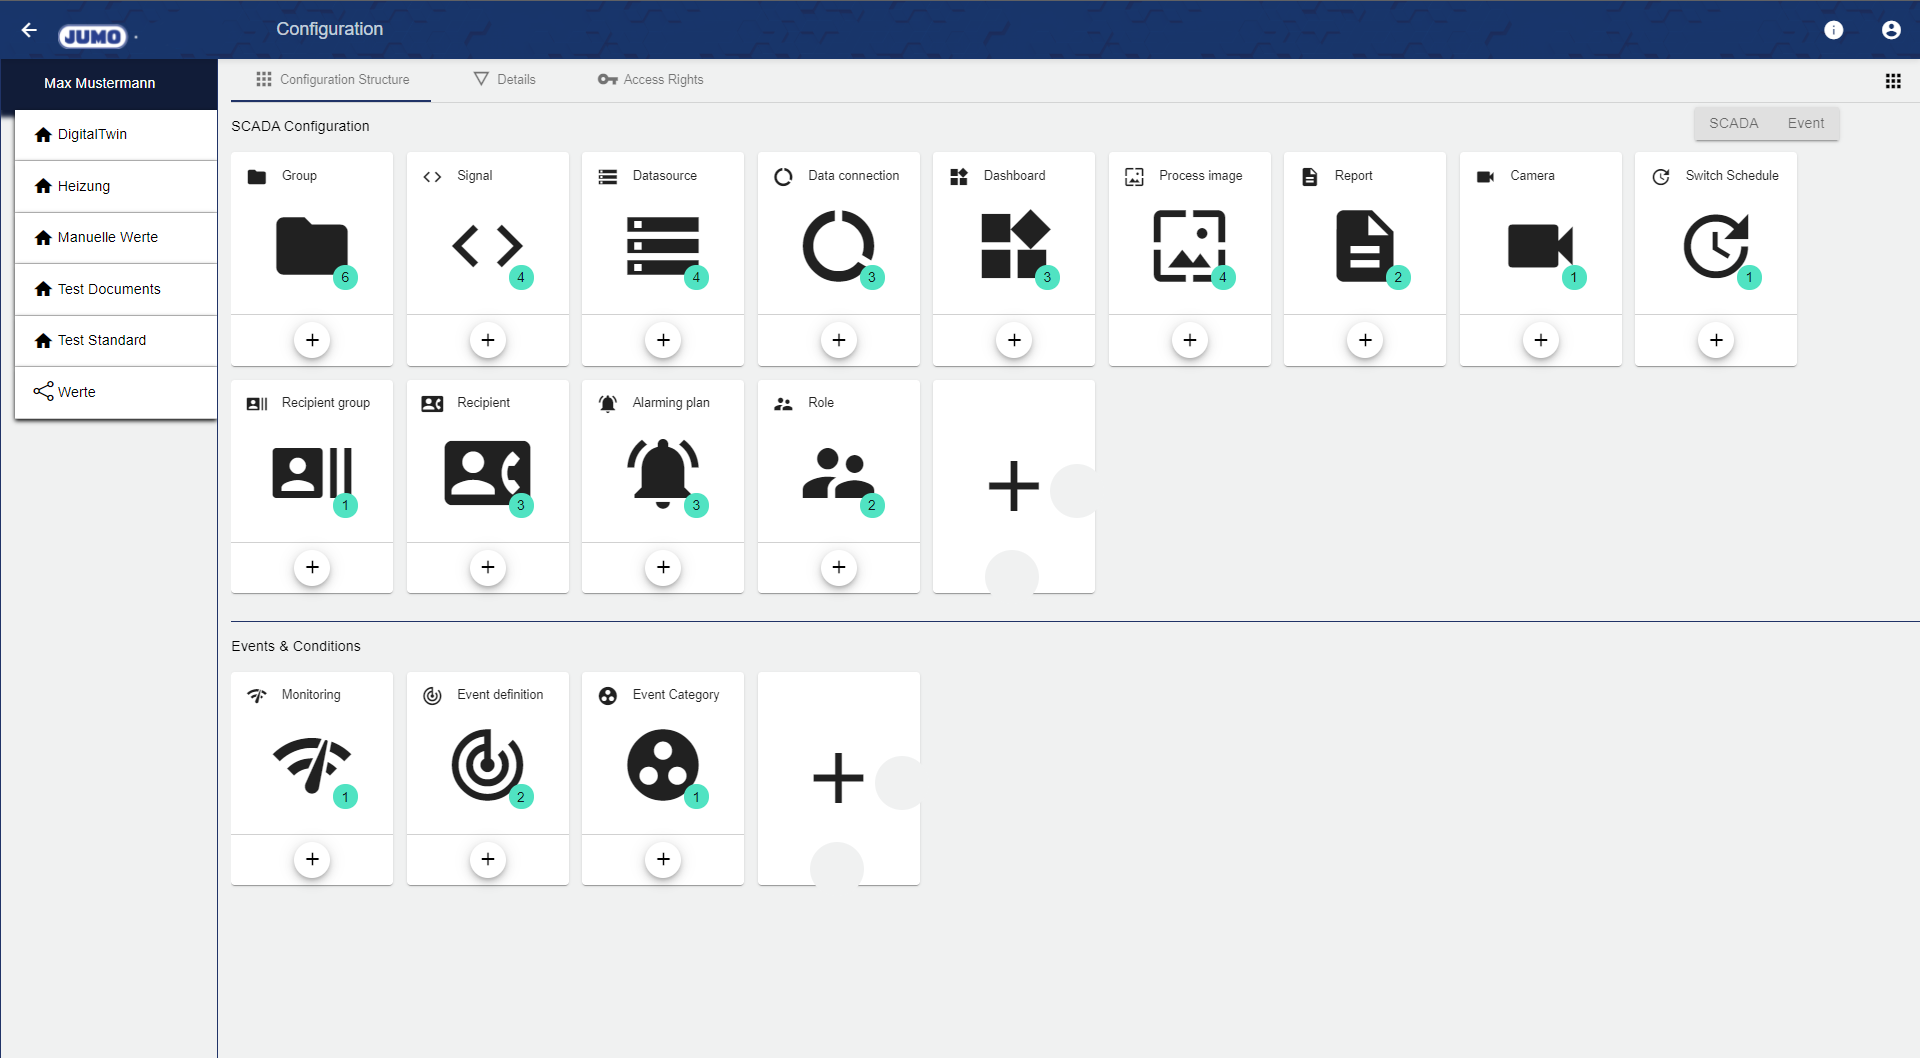The image size is (1920, 1058).
Task: Open the Access Rights tab
Action: [x=651, y=80]
